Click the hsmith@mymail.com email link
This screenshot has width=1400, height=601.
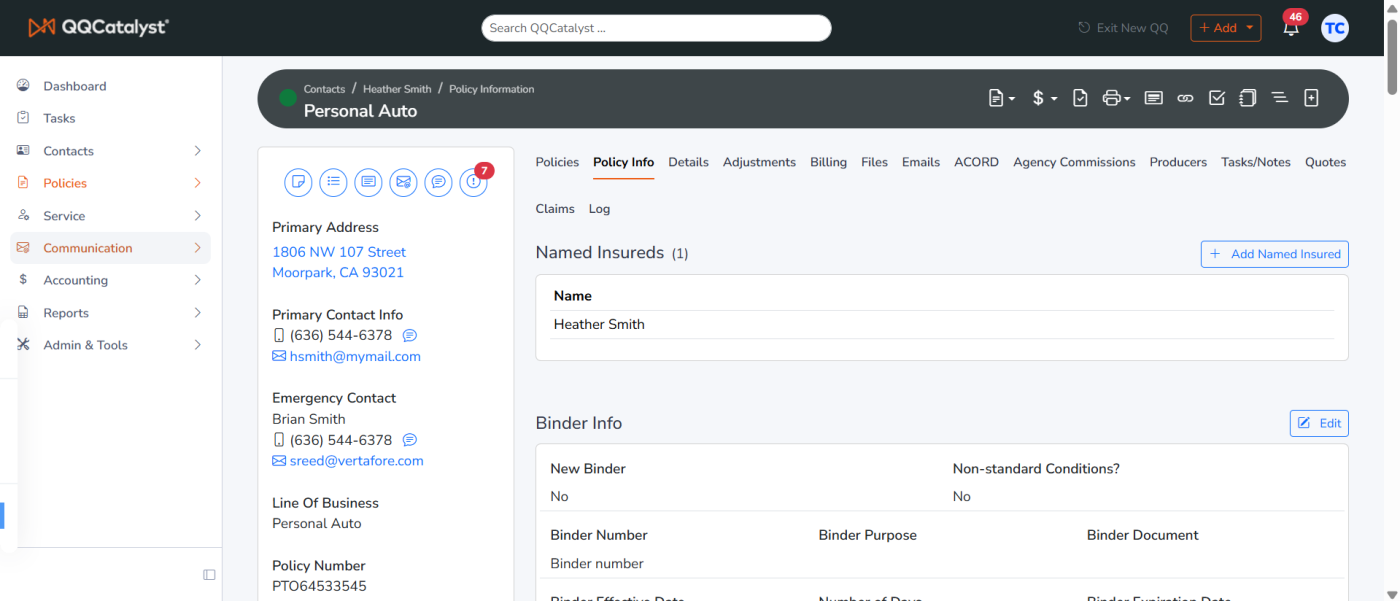click(x=355, y=356)
